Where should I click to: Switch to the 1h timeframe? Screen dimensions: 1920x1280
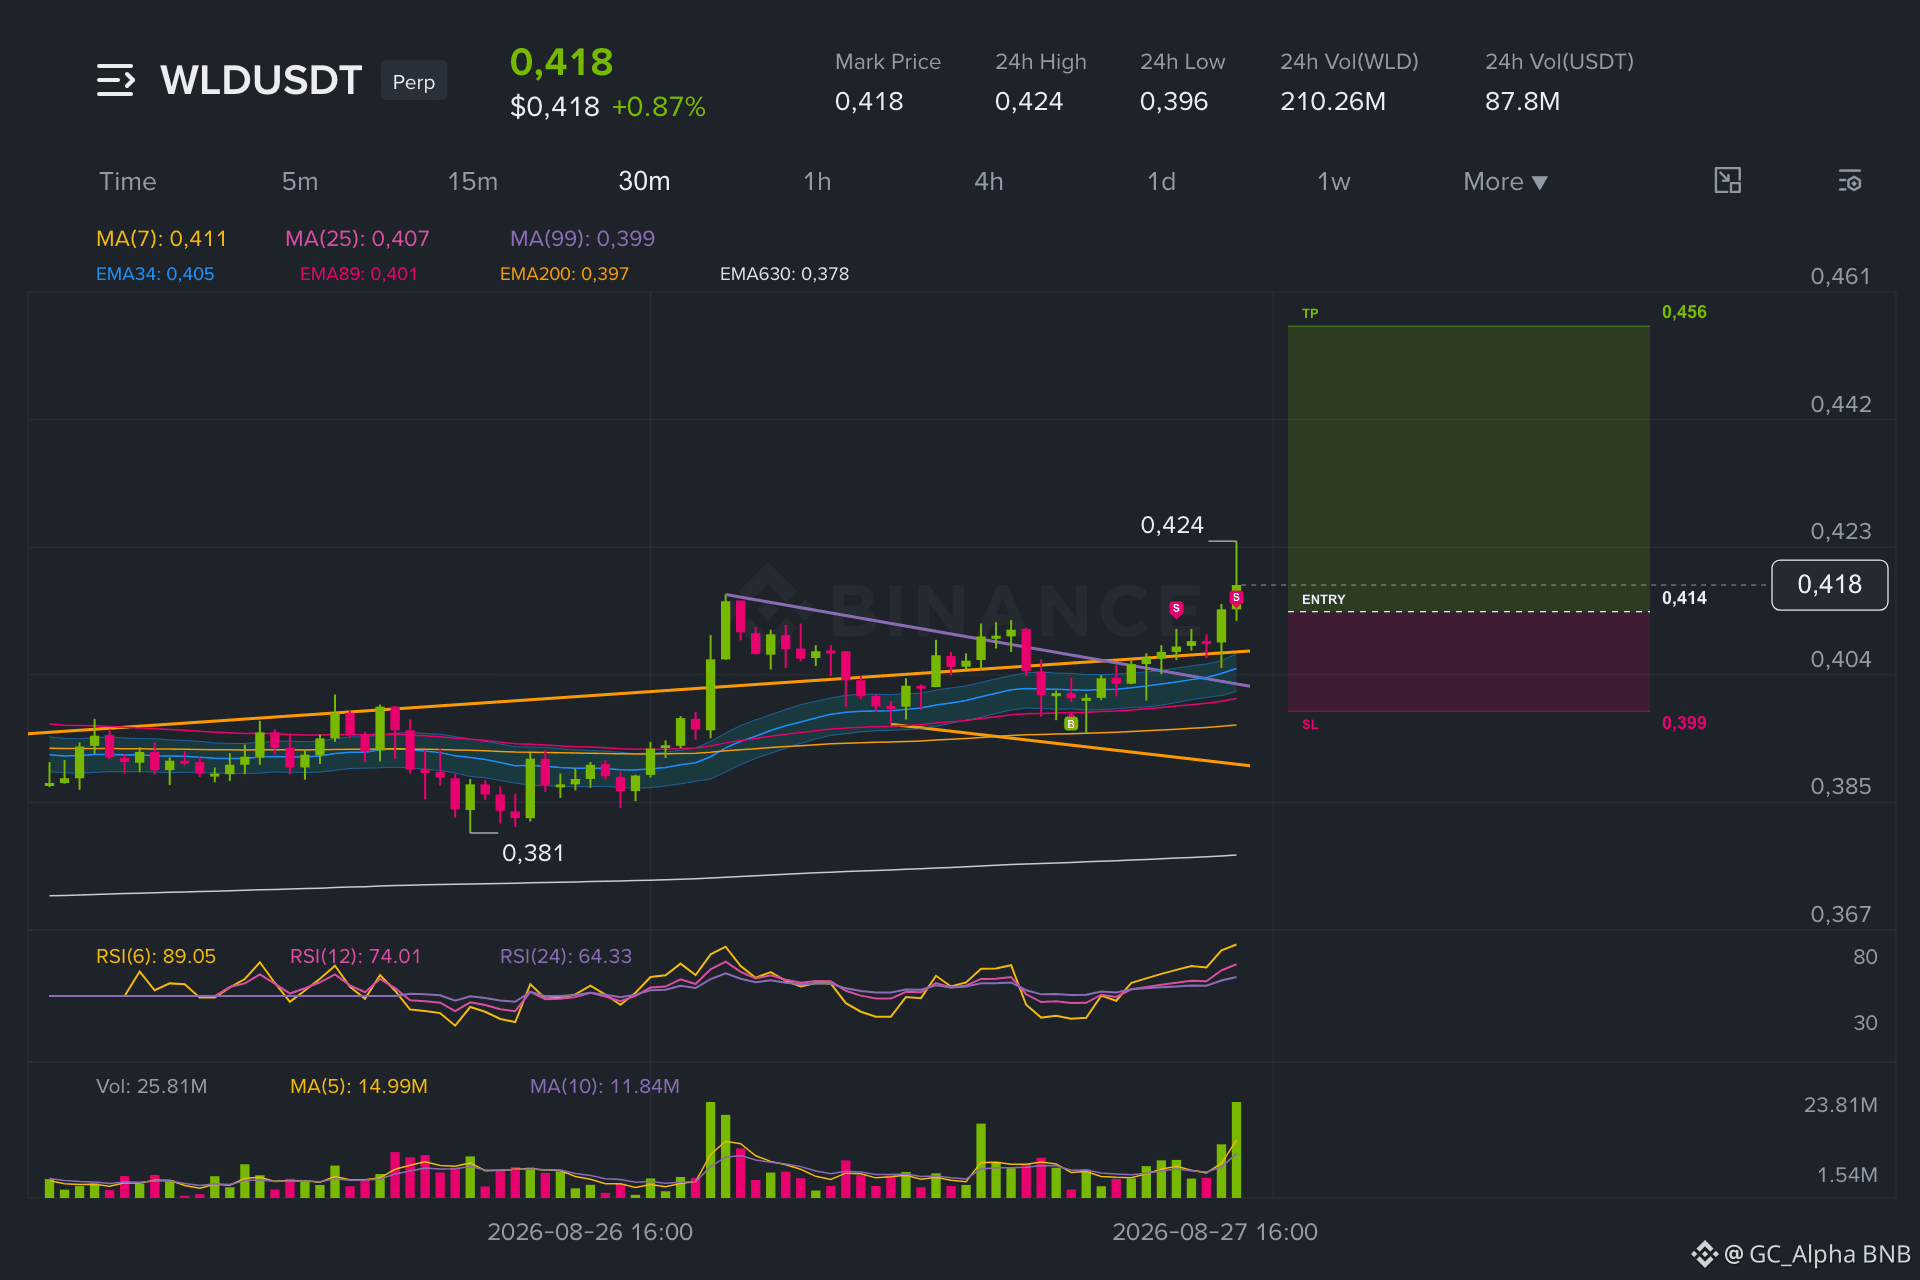coord(817,181)
